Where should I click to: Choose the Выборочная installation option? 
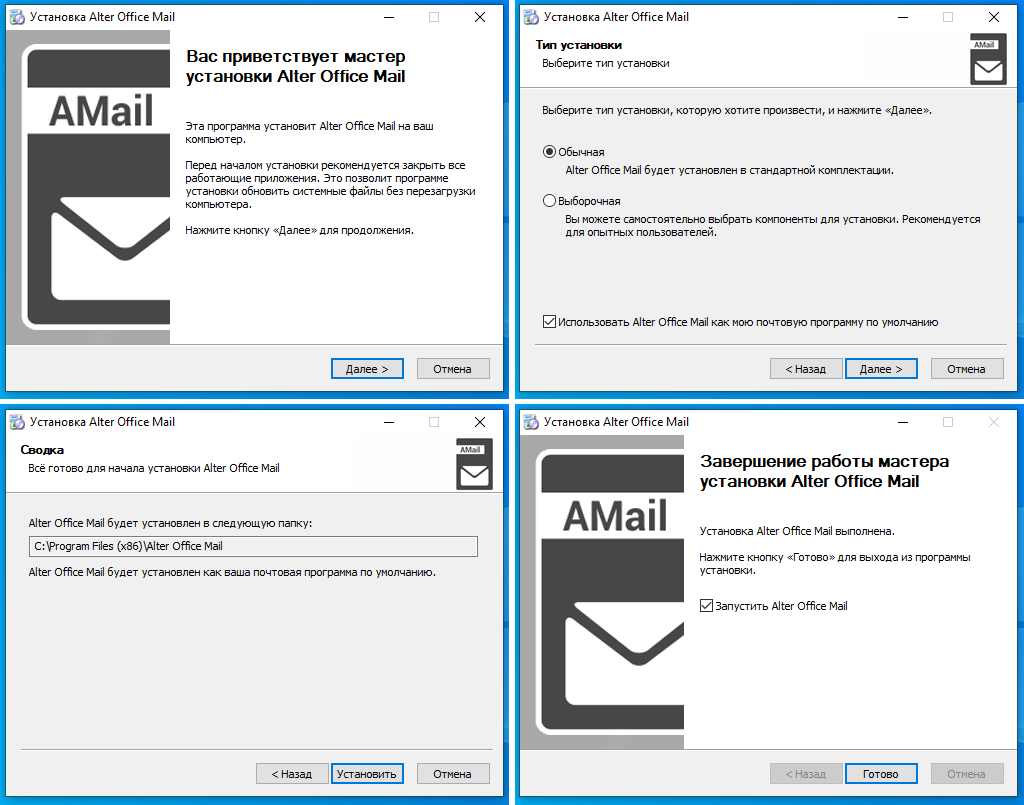point(549,201)
